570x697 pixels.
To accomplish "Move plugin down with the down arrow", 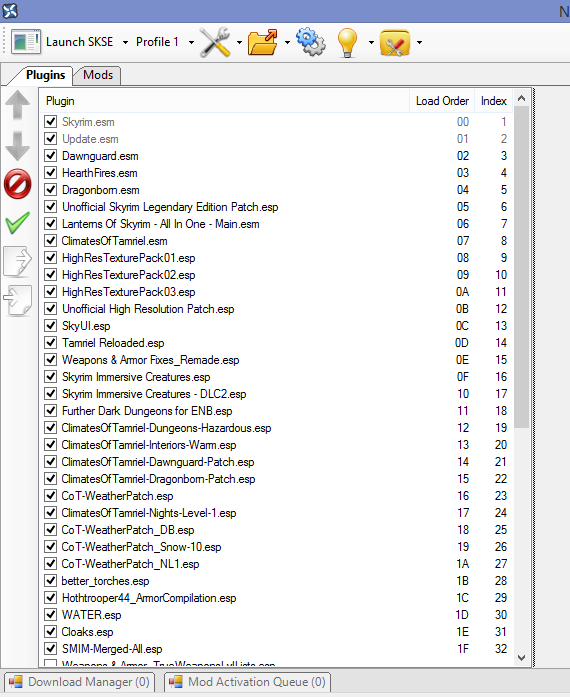I will tap(18, 146).
